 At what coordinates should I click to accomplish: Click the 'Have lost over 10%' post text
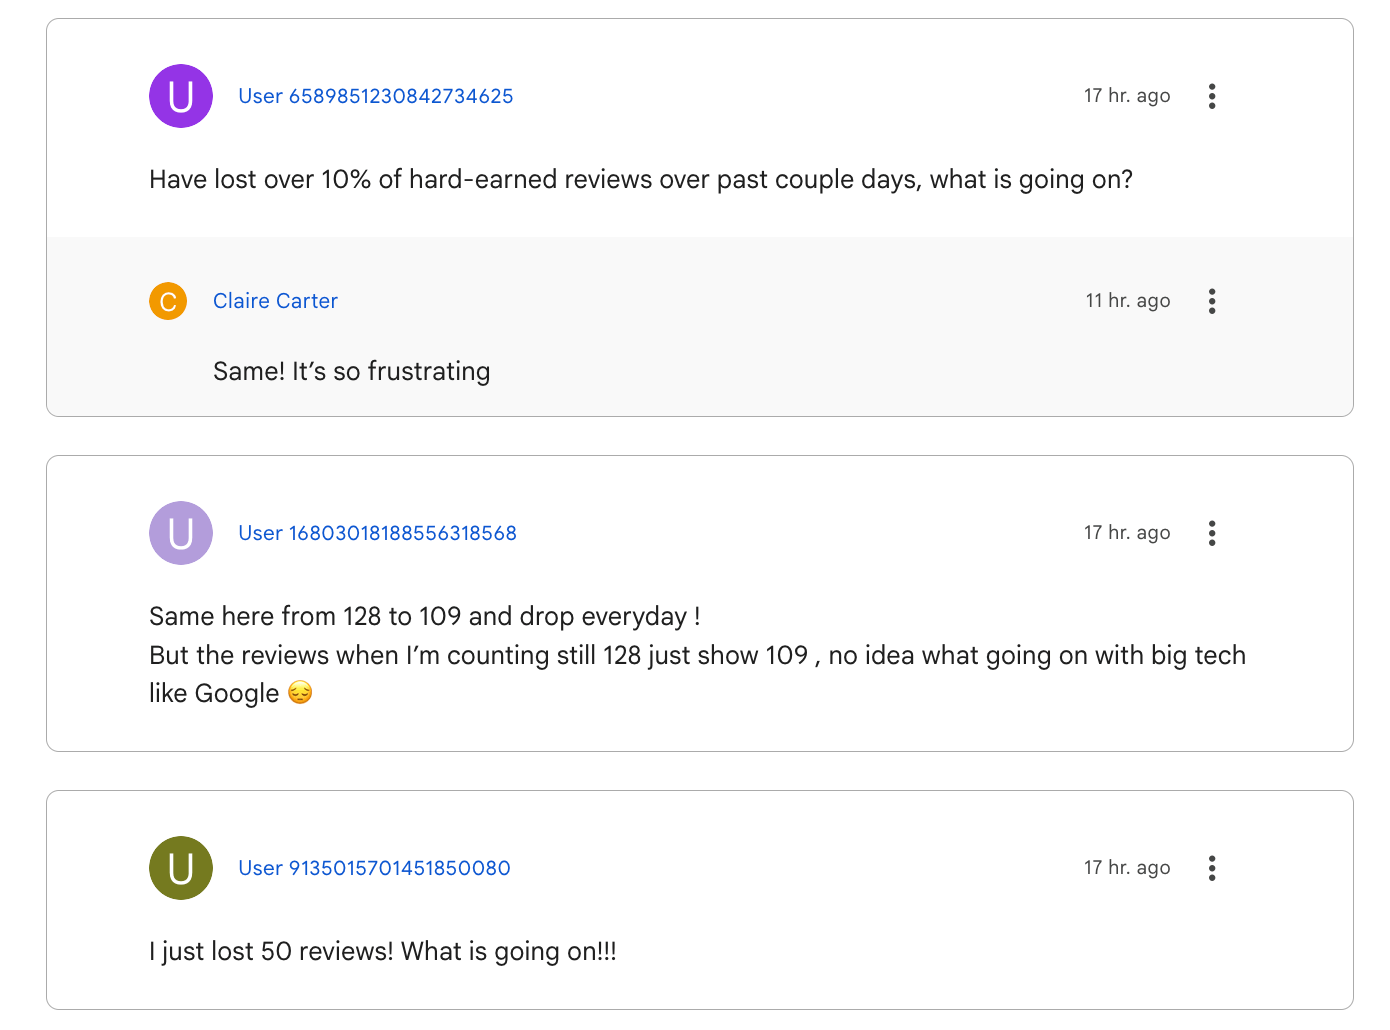[641, 180]
